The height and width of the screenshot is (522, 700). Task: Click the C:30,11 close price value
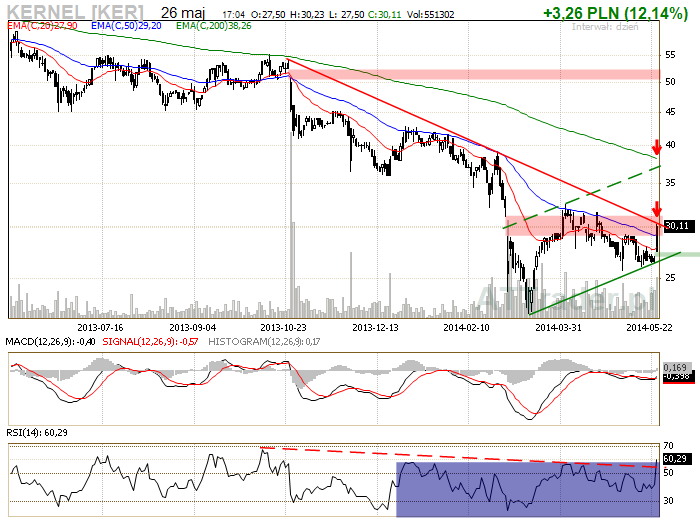[x=384, y=15]
